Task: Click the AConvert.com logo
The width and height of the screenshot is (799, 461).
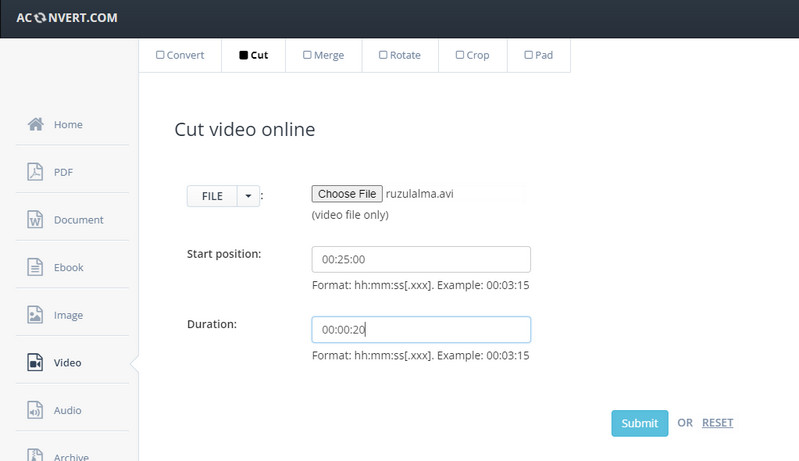Action: [x=67, y=17]
